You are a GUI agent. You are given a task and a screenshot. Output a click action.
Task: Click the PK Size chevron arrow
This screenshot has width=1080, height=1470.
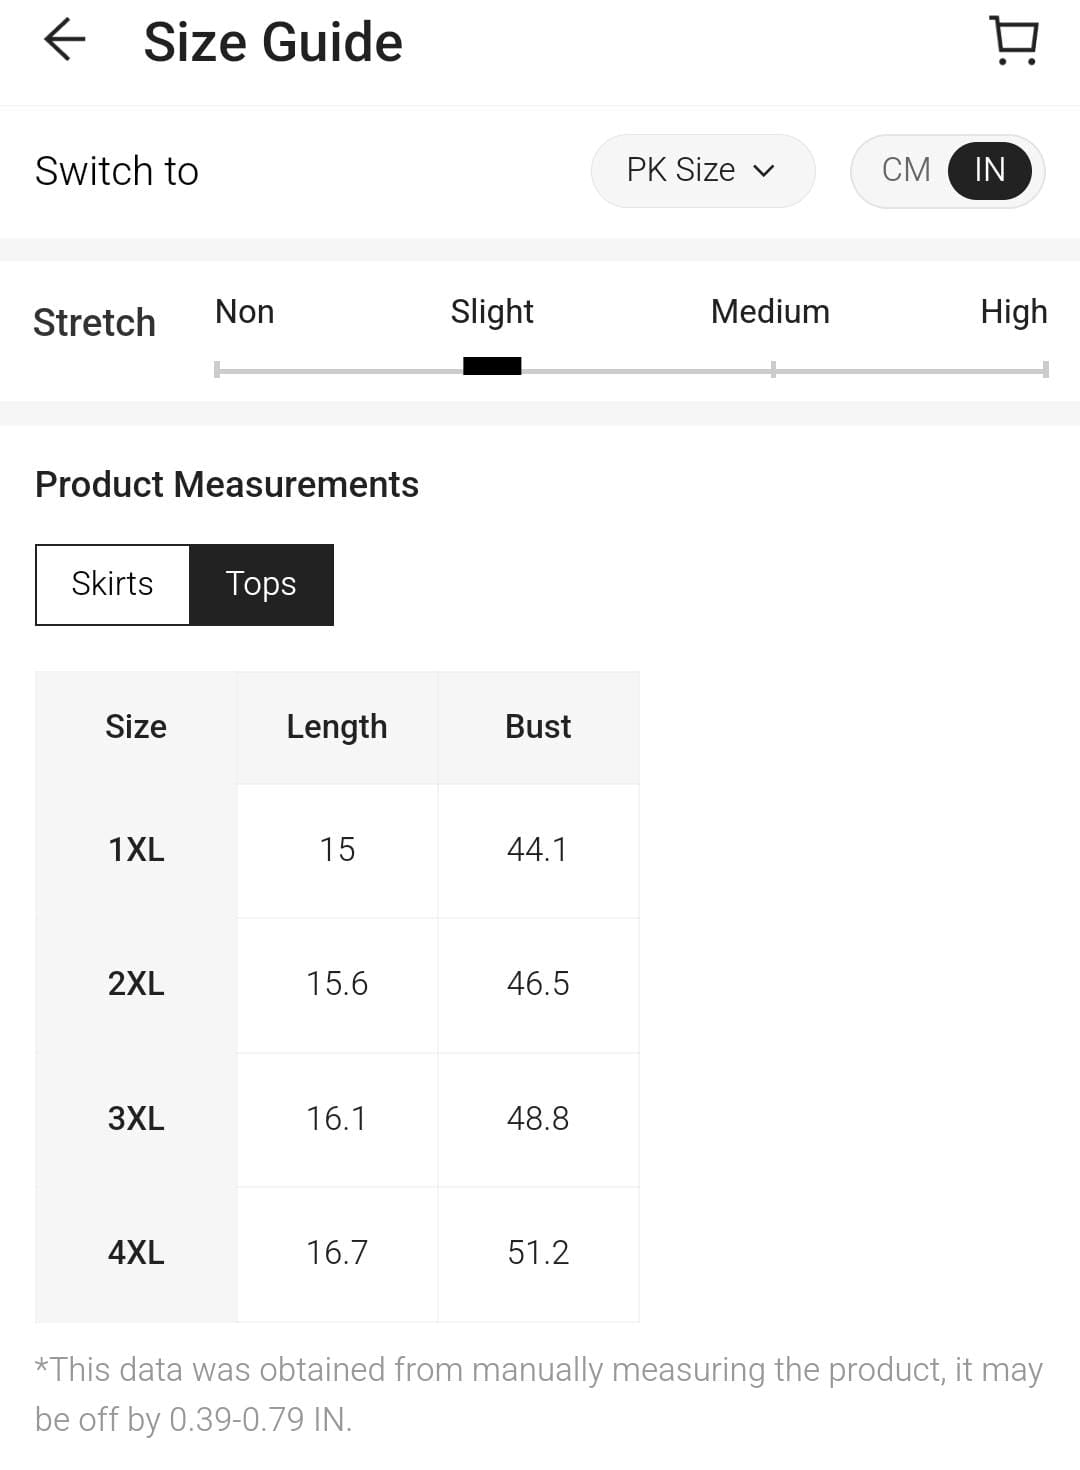764,171
